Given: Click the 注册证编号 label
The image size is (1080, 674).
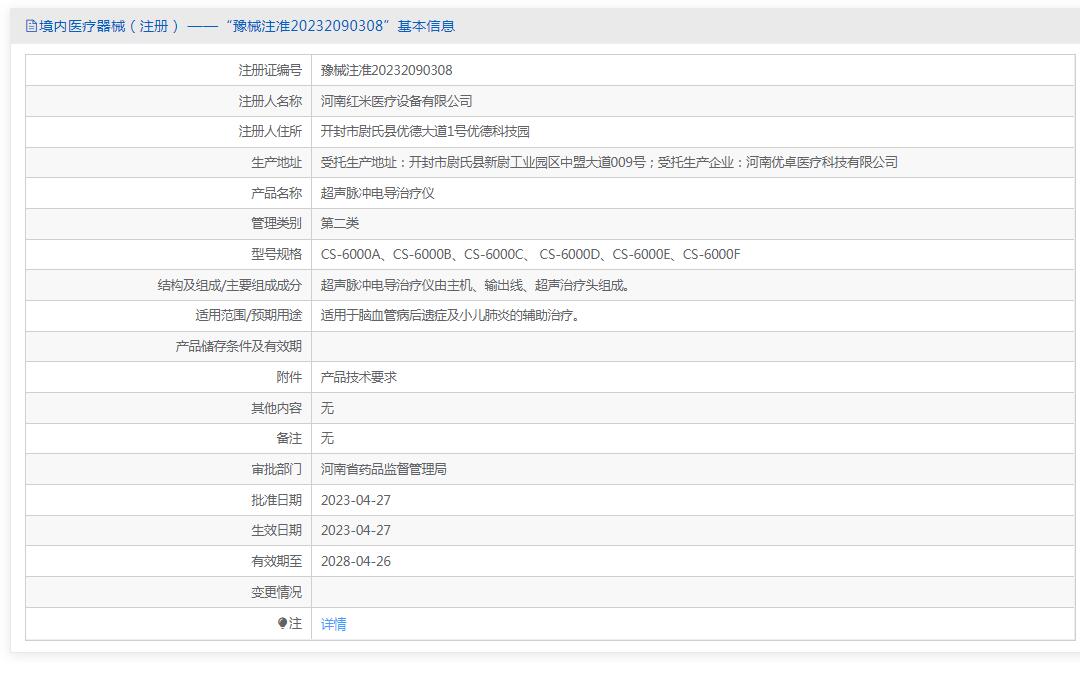Looking at the screenshot, I should coord(270,70).
